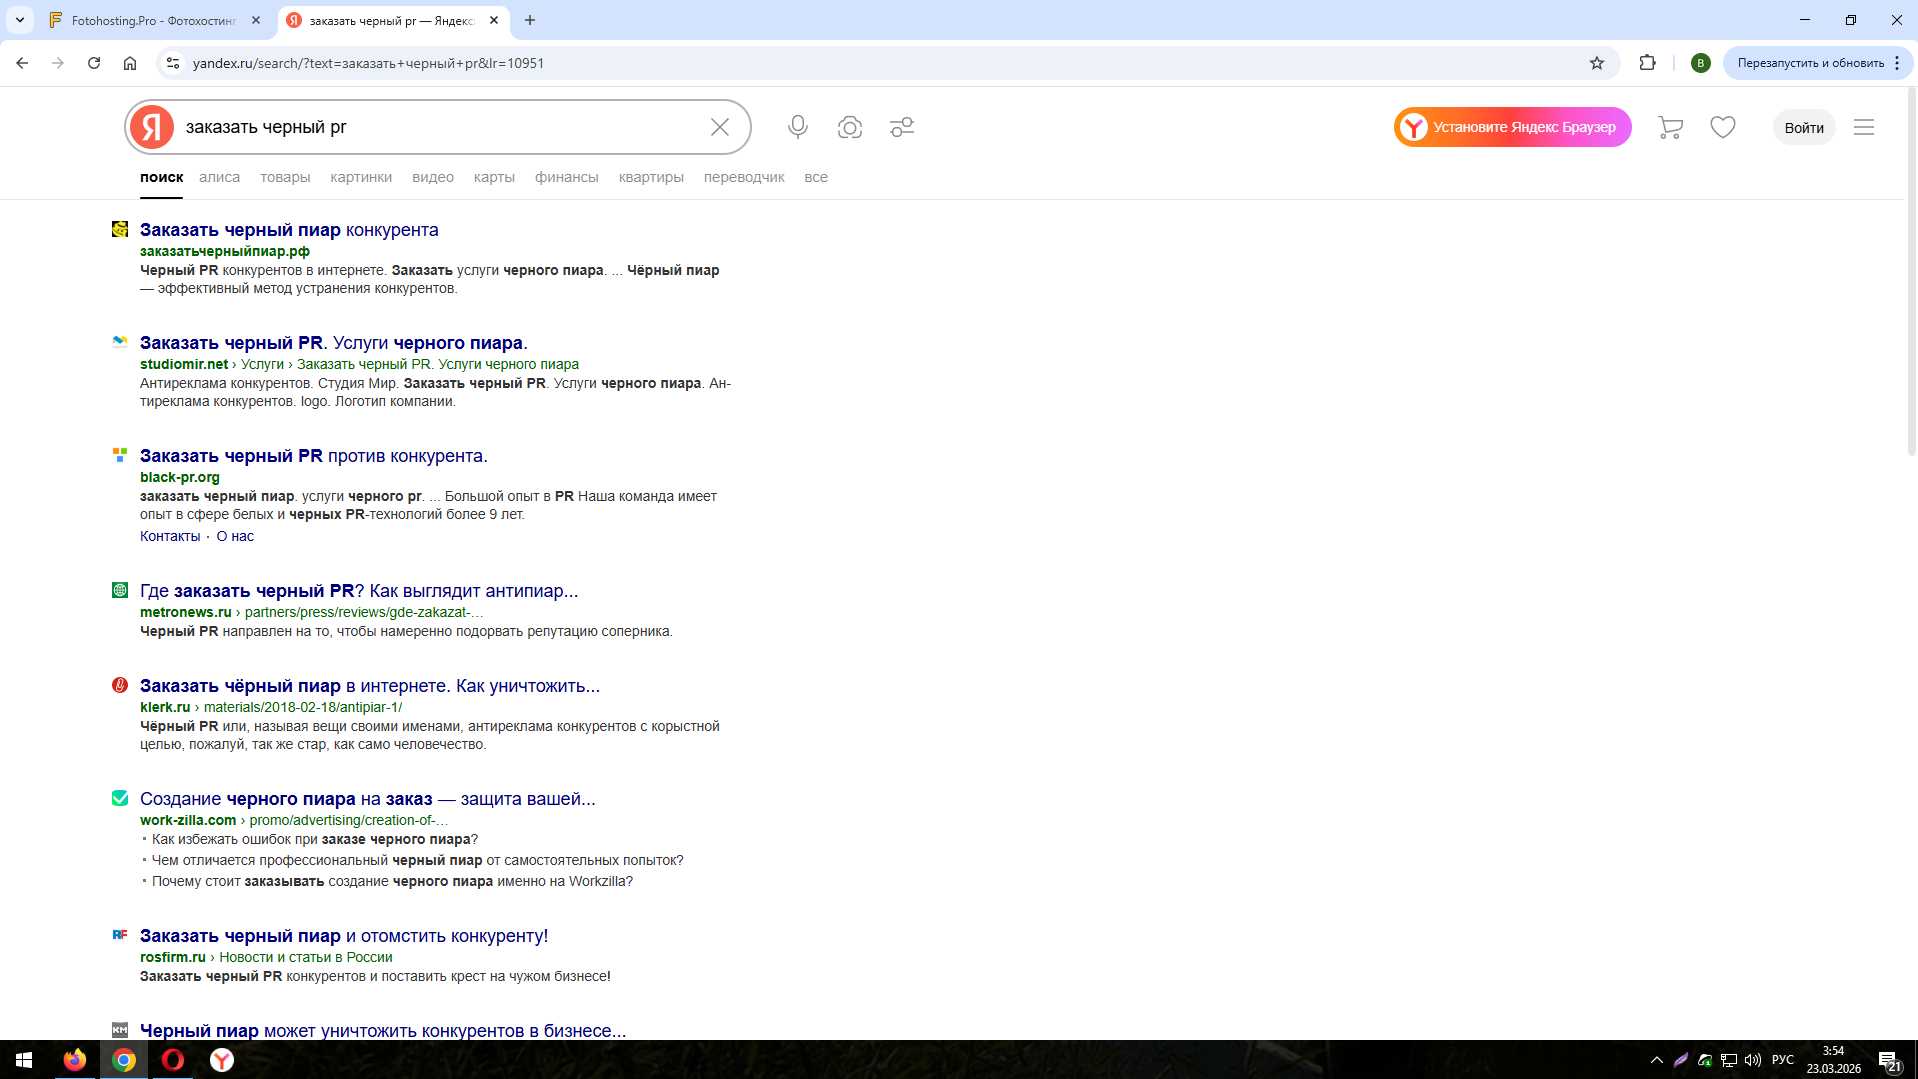1918x1079 pixels.
Task: Open Chrome profile avatar
Action: coord(1701,63)
